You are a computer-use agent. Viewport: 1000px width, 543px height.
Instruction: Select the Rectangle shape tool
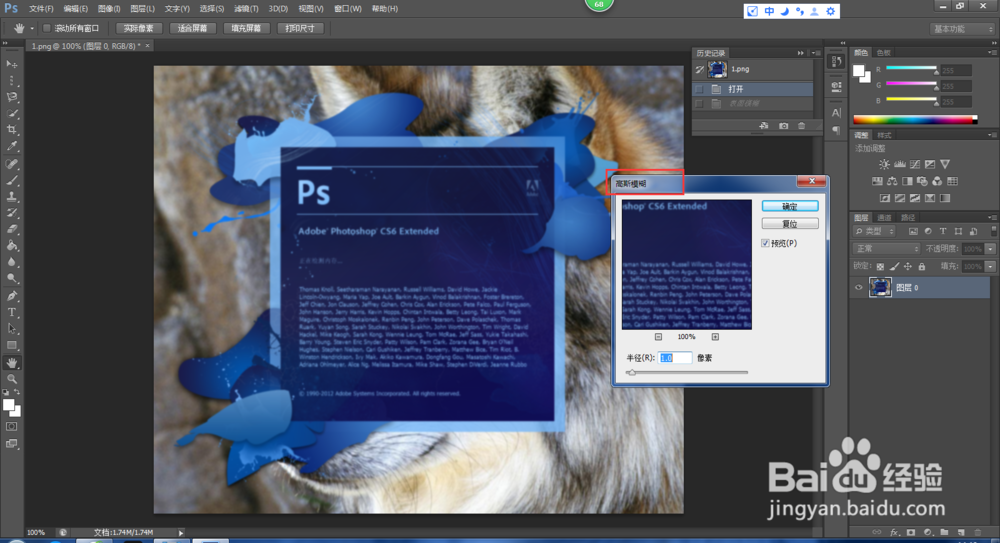[12, 345]
